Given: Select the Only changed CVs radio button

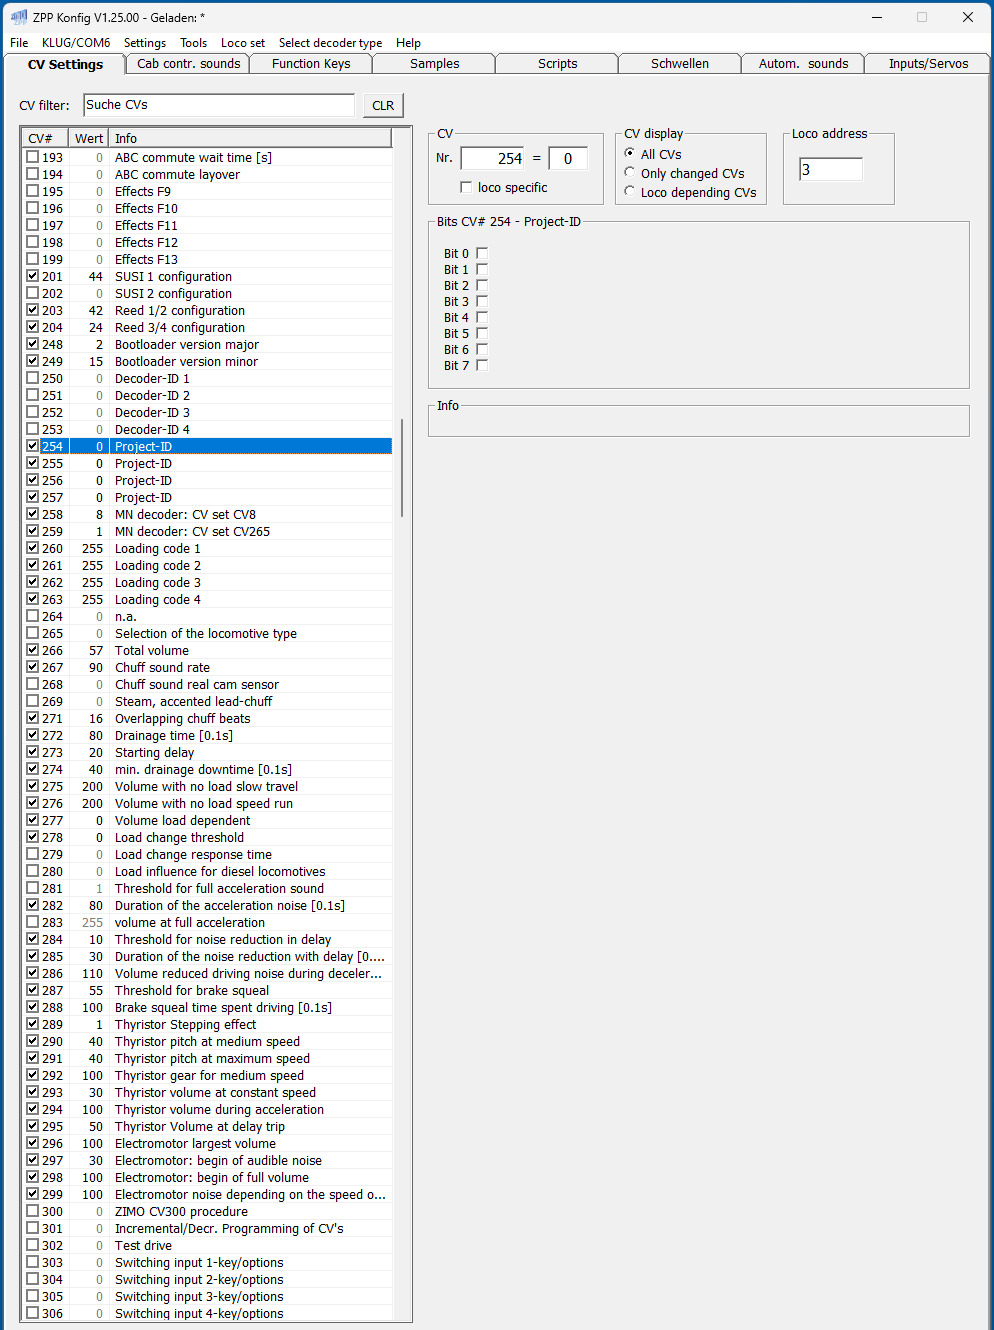Looking at the screenshot, I should [630, 172].
